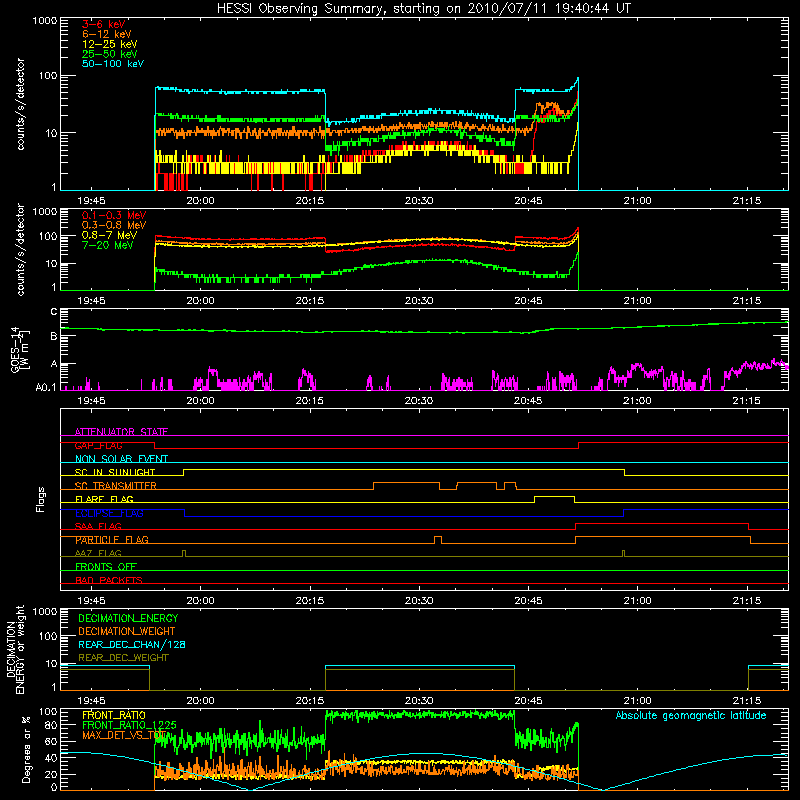Click the ATTENUATOR_STATE flag label

coord(121,432)
